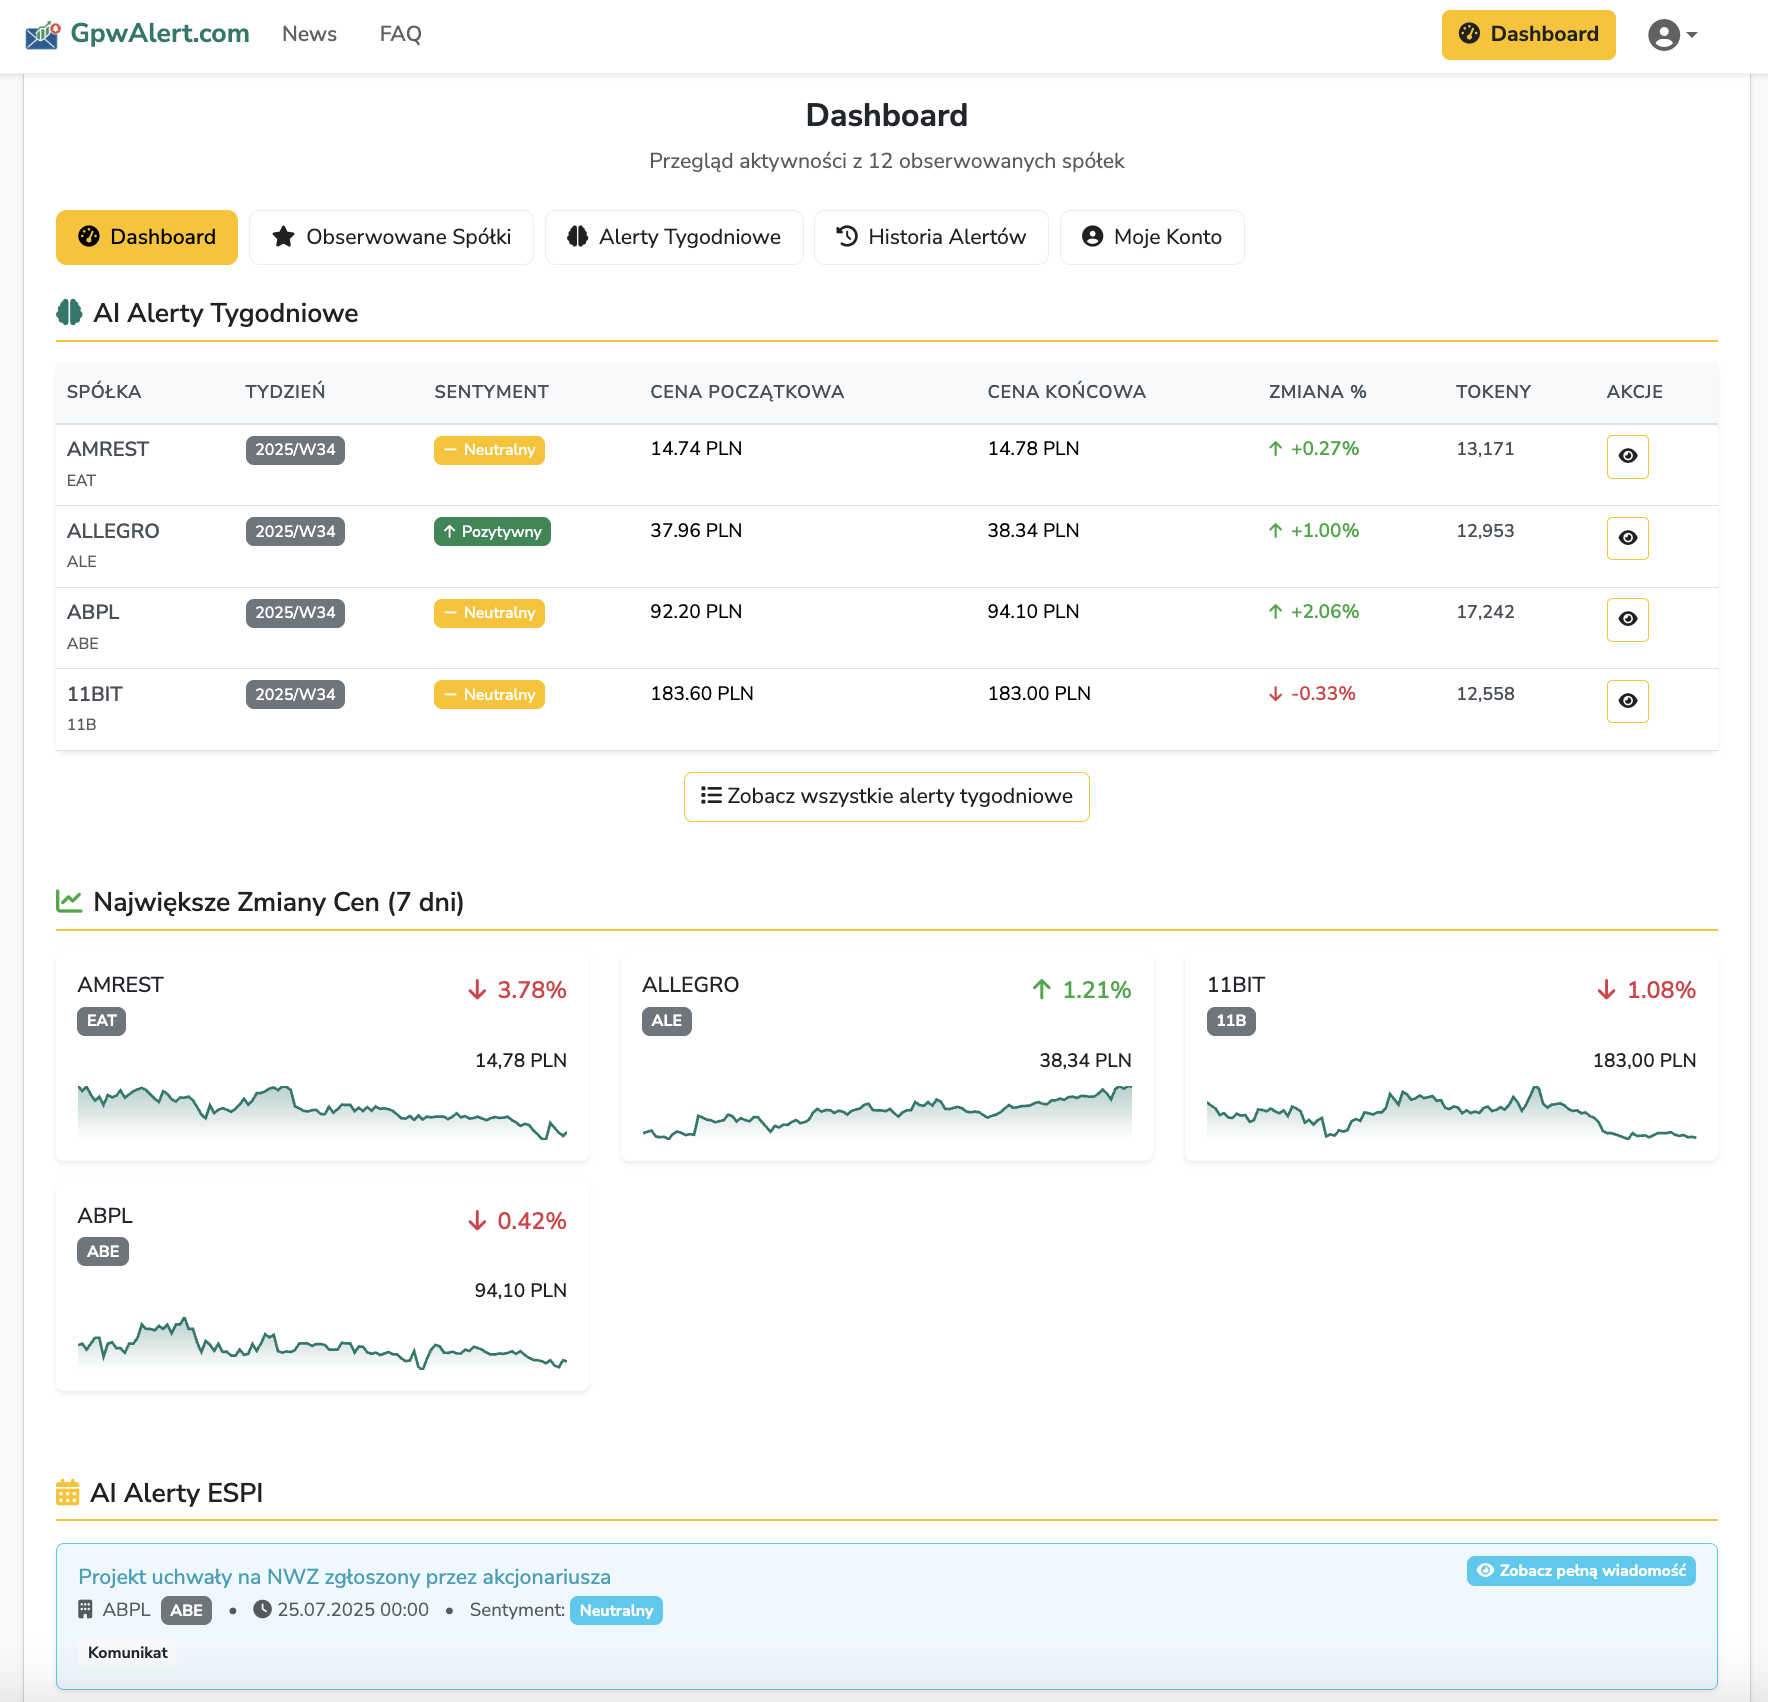Click the clock icon beside 25.07.2025 date
The width and height of the screenshot is (1768, 1702).
click(x=262, y=1610)
